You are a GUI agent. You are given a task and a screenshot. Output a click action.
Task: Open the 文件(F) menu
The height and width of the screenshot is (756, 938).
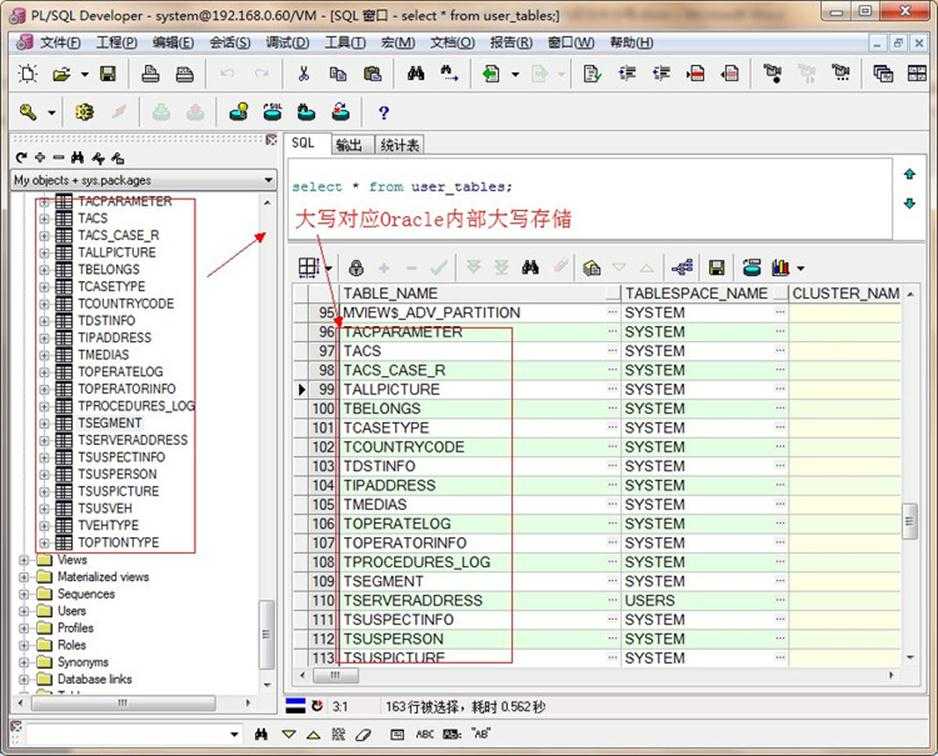60,42
